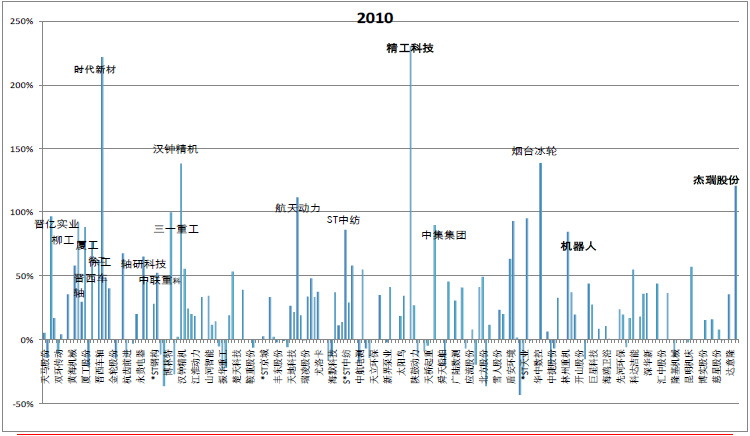750x436 pixels.
Task: Click the tall 精工科技 bar
Action: [x=410, y=195]
